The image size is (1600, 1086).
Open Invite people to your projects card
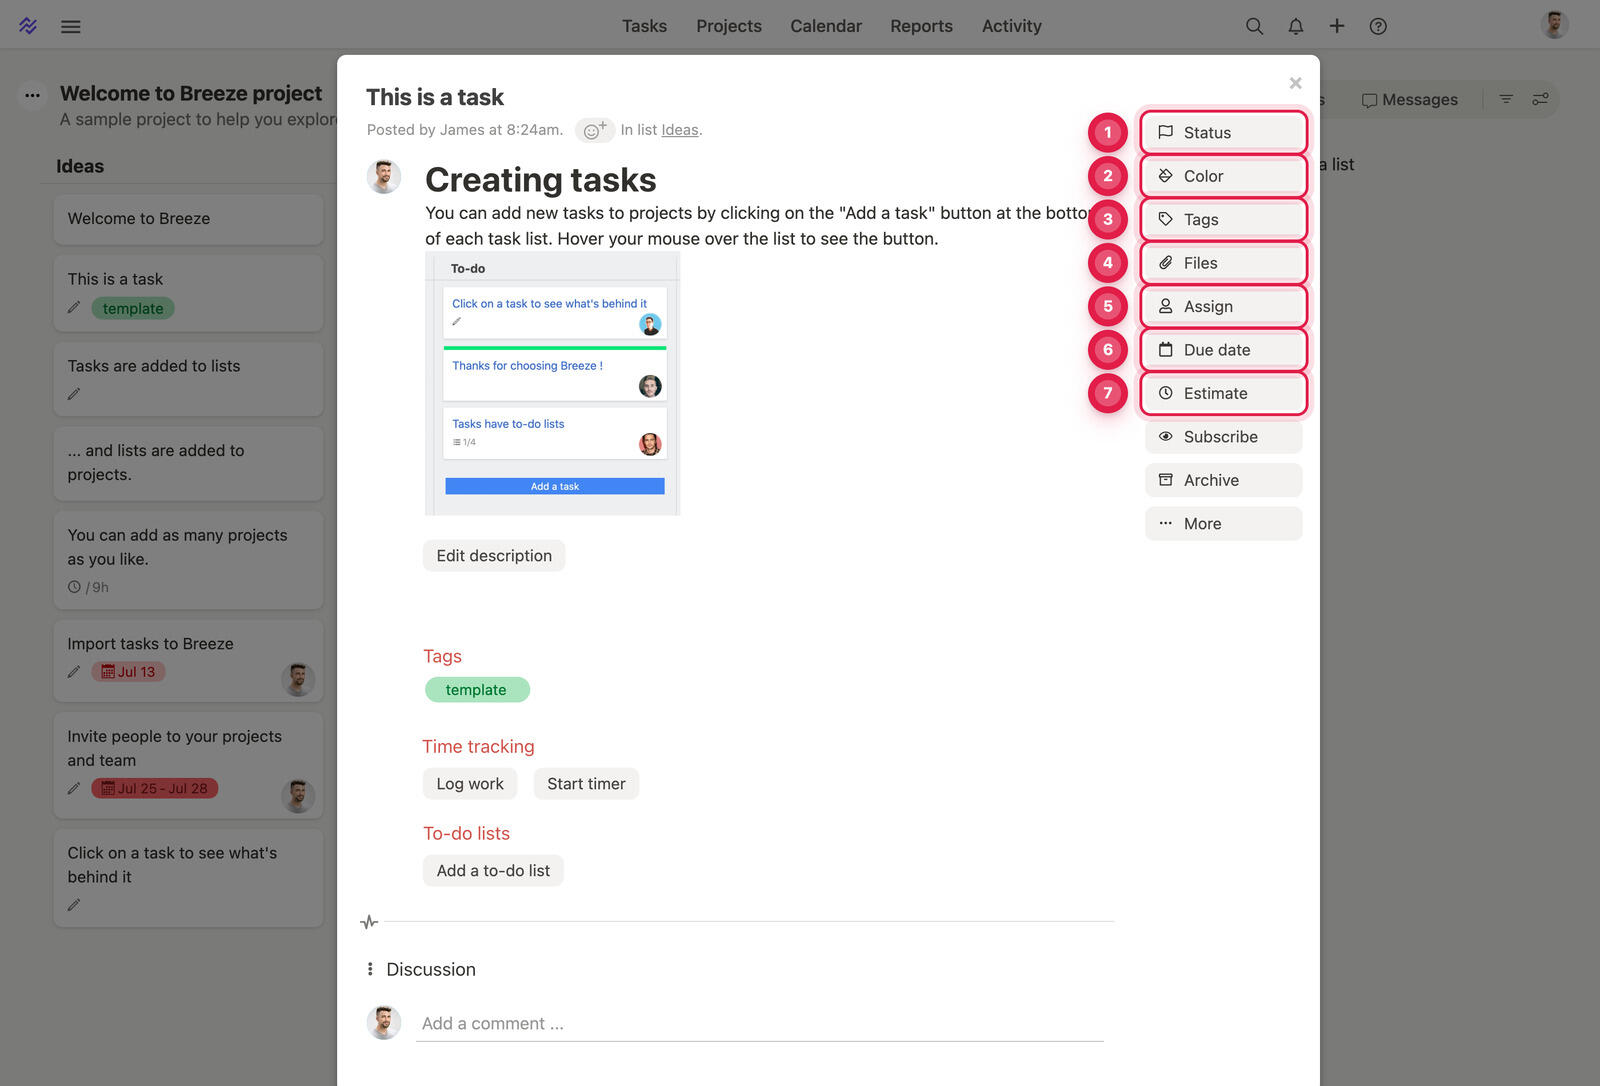[188, 765]
